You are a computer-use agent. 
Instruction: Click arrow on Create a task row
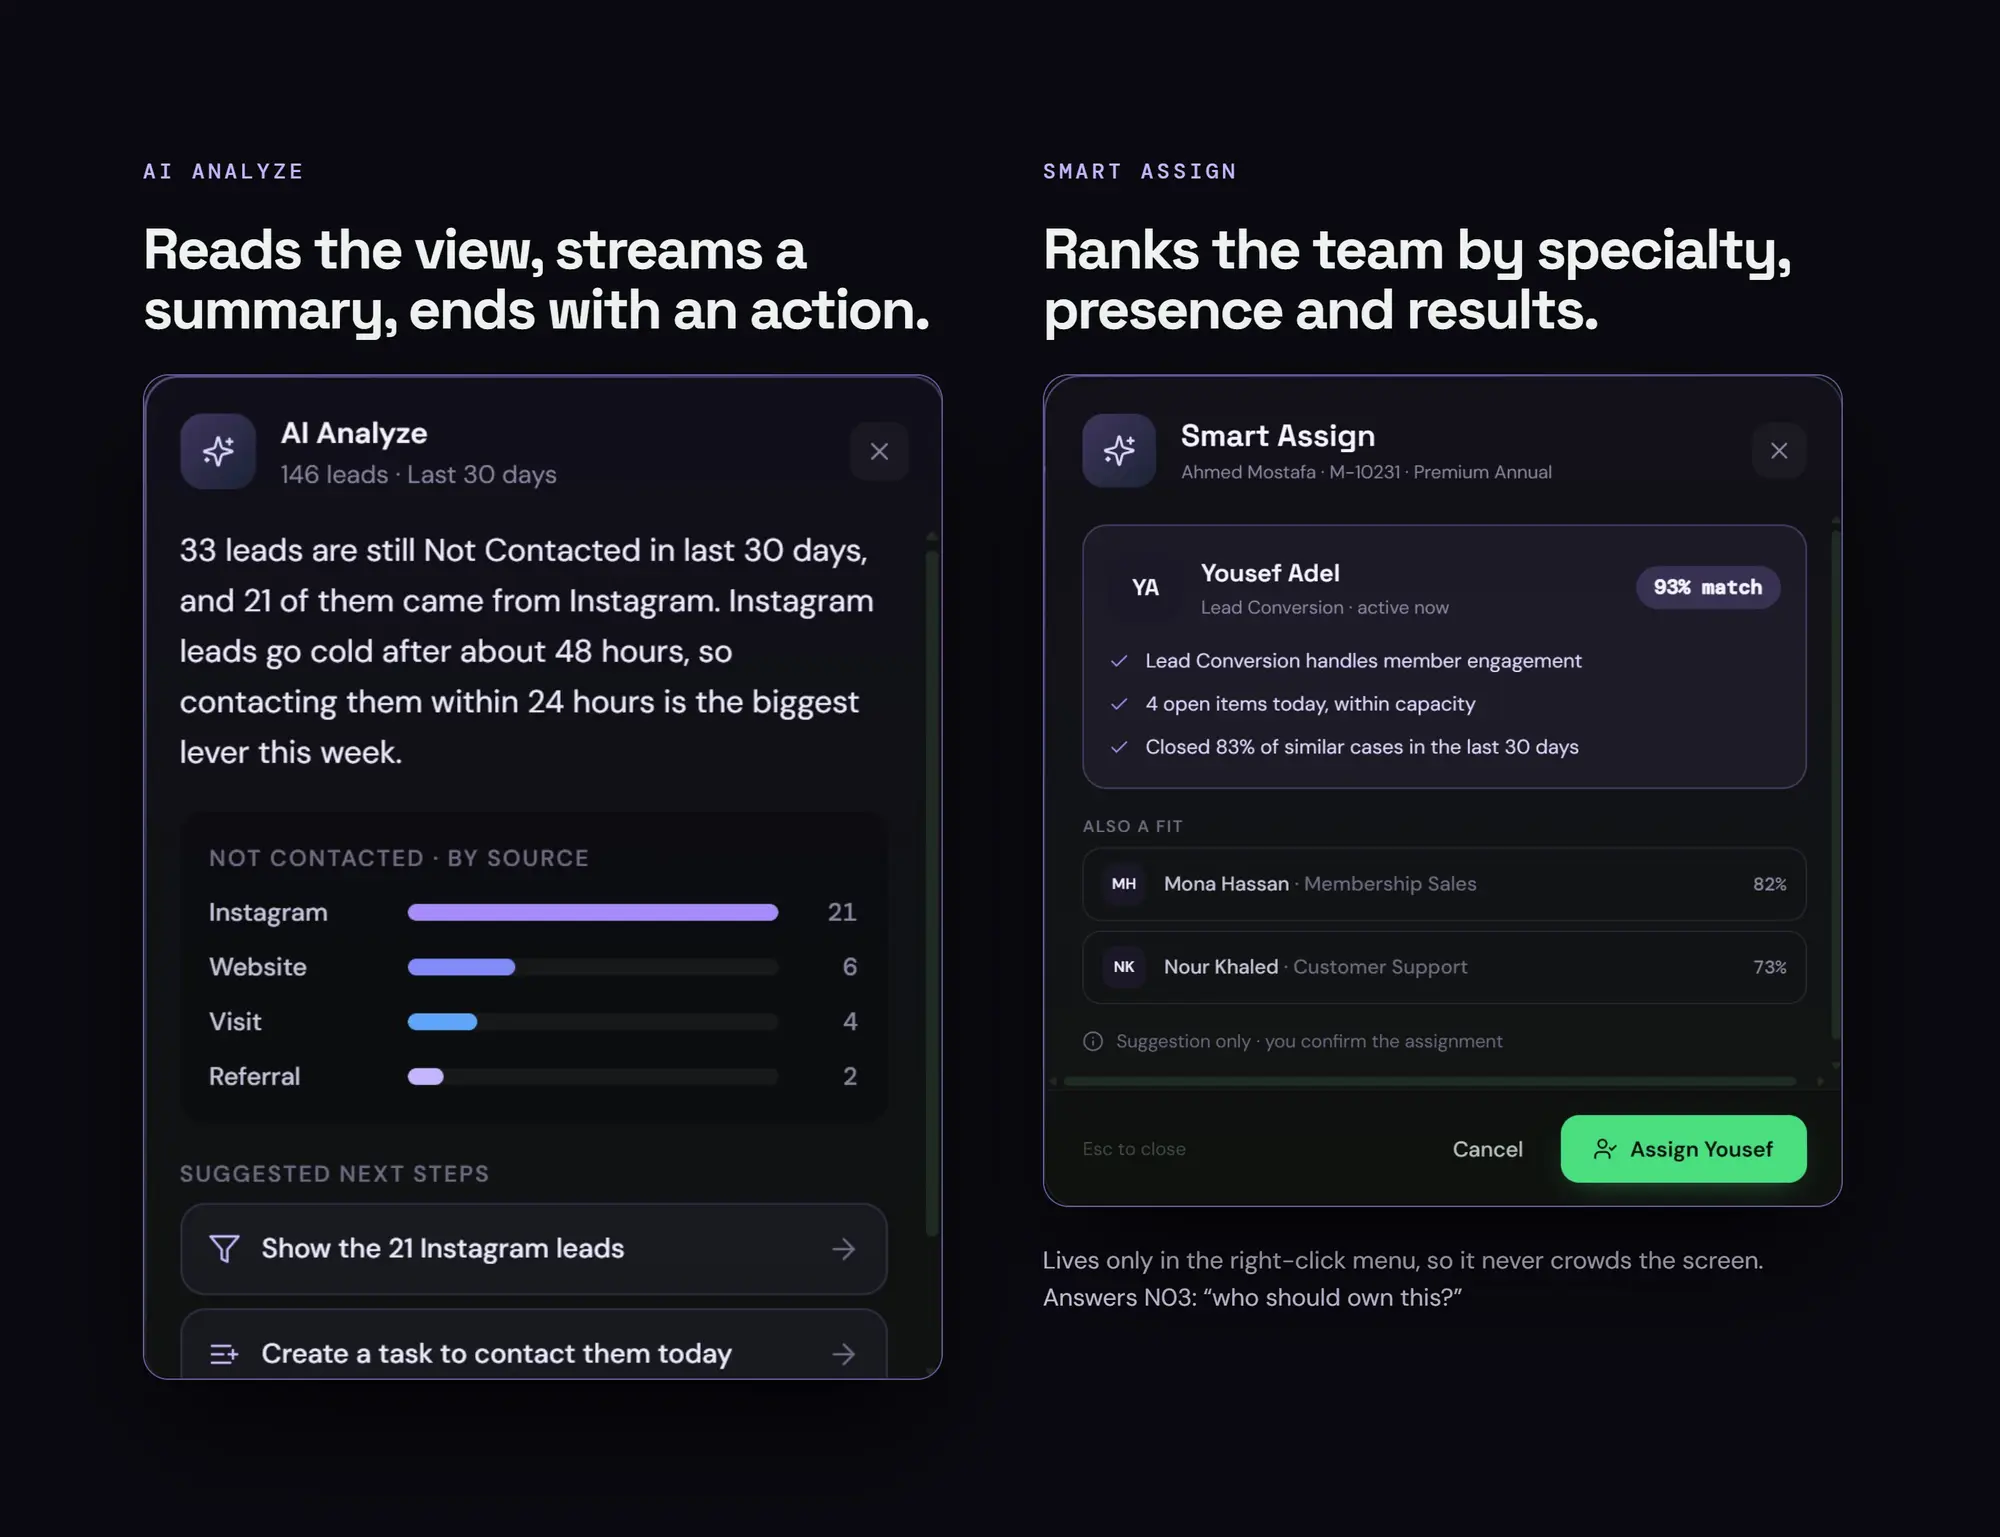[x=844, y=1354]
